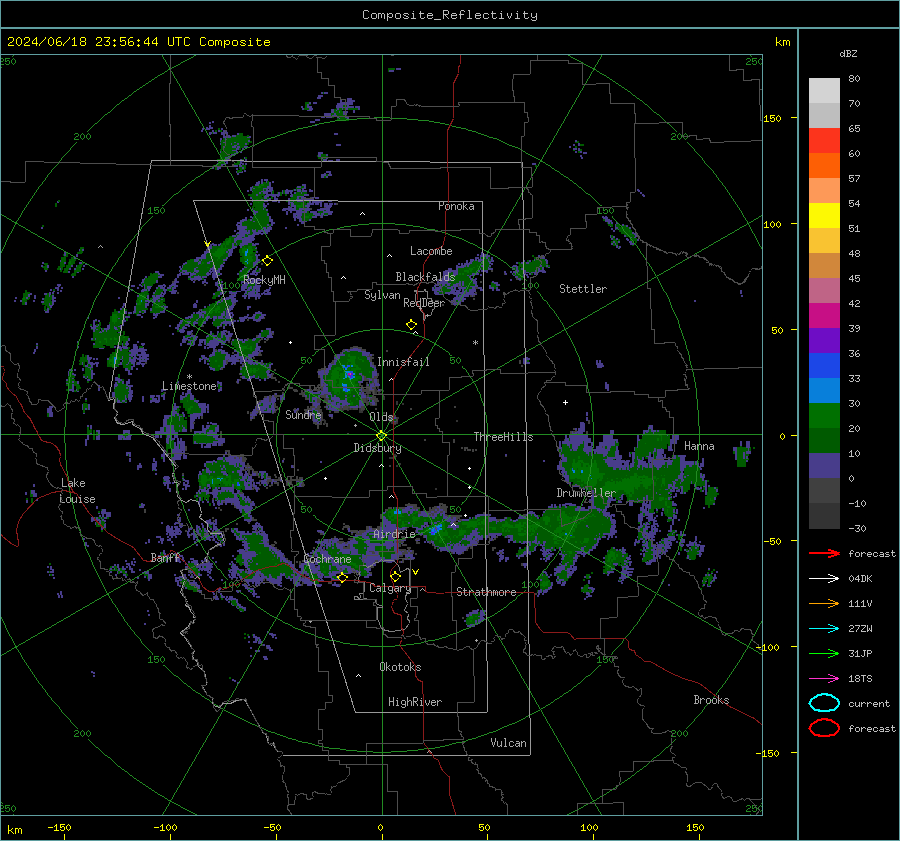This screenshot has width=900, height=841.
Task: Click the Hanna city label
Action: pos(699,446)
